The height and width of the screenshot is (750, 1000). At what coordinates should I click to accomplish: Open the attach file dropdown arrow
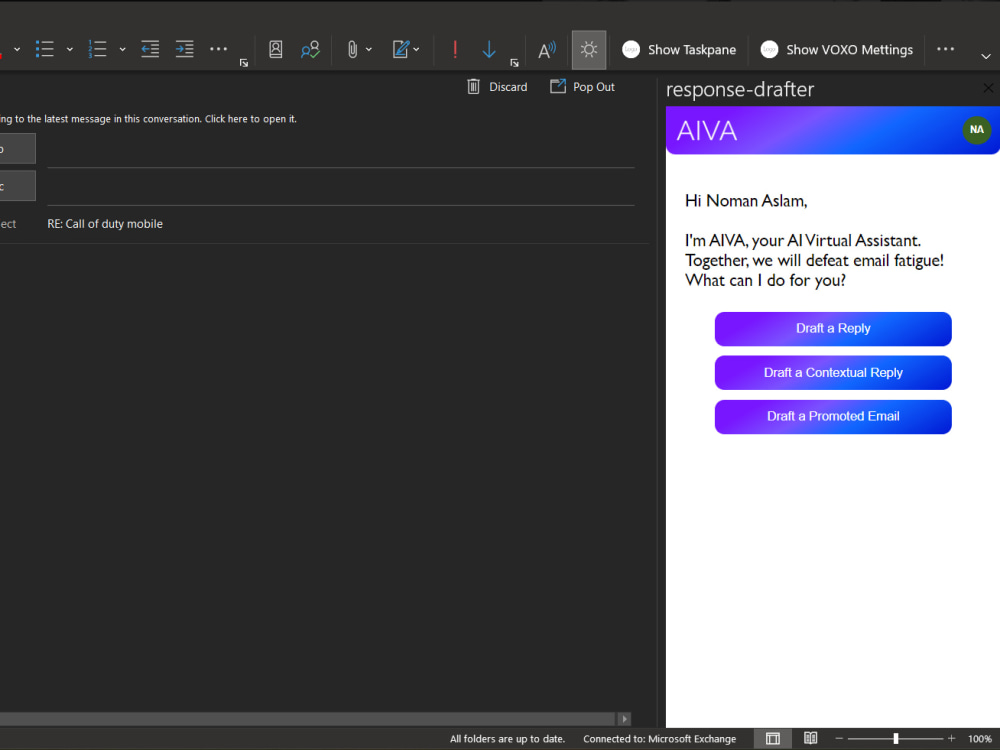(x=369, y=49)
